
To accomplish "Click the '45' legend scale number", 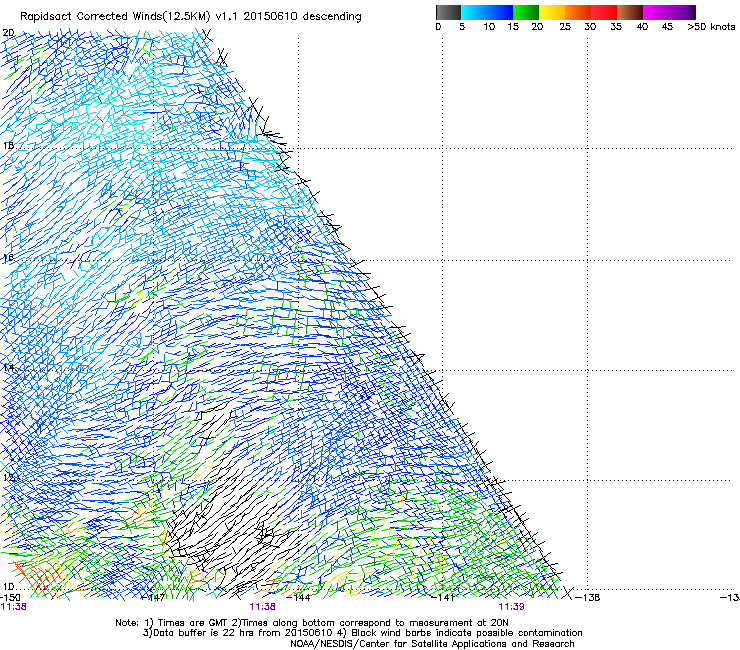I will [667, 27].
